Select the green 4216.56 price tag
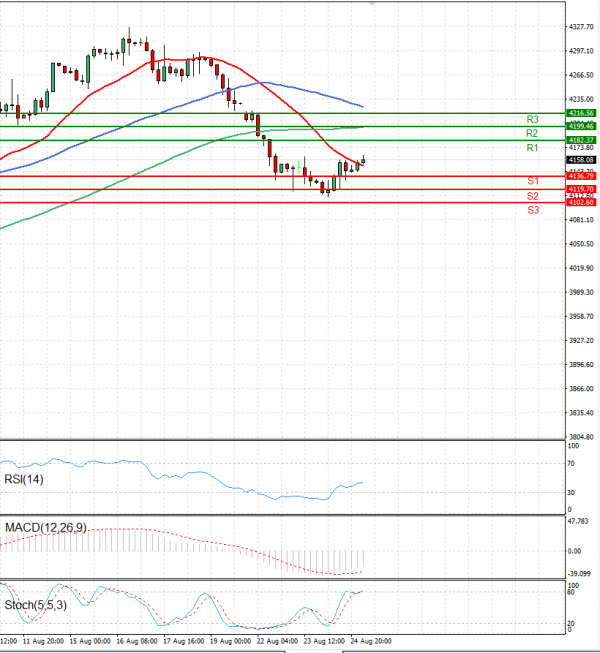 point(581,113)
